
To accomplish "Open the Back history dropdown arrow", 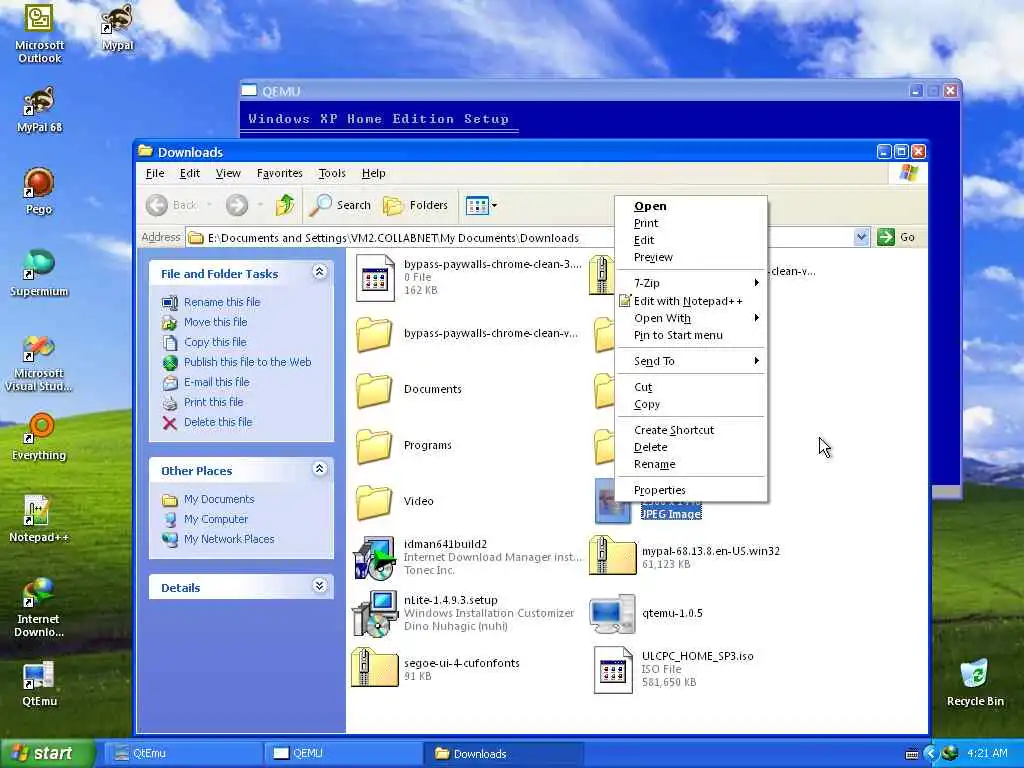I will pyautogui.click(x=209, y=205).
